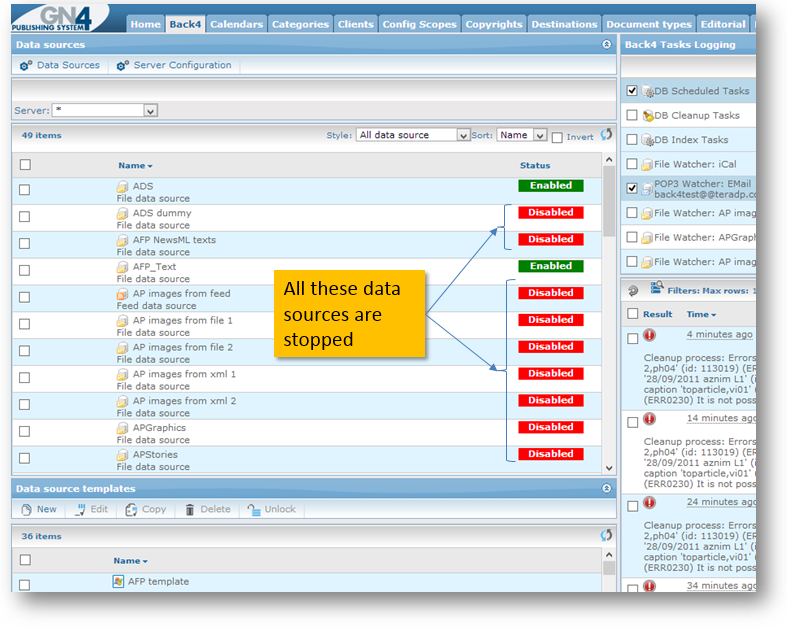The image size is (787, 628).
Task: Click the Status column header
Action: click(x=535, y=166)
